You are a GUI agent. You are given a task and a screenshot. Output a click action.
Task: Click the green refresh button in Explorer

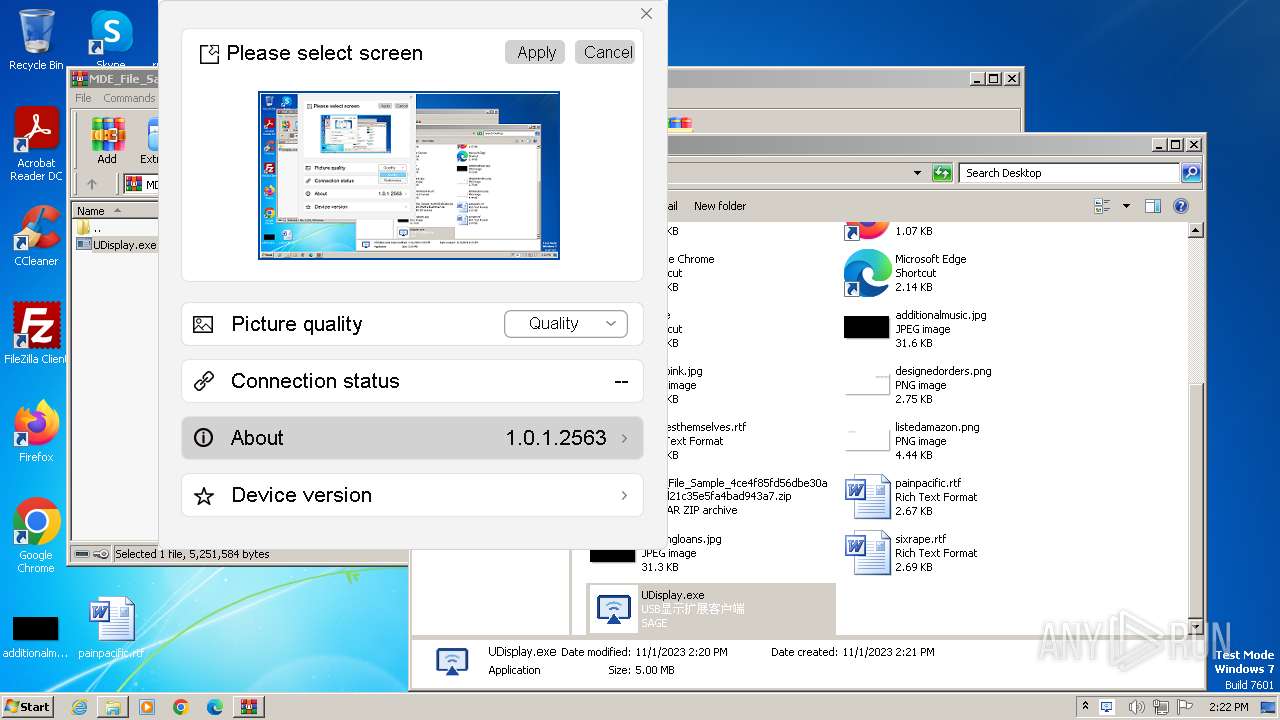click(942, 173)
